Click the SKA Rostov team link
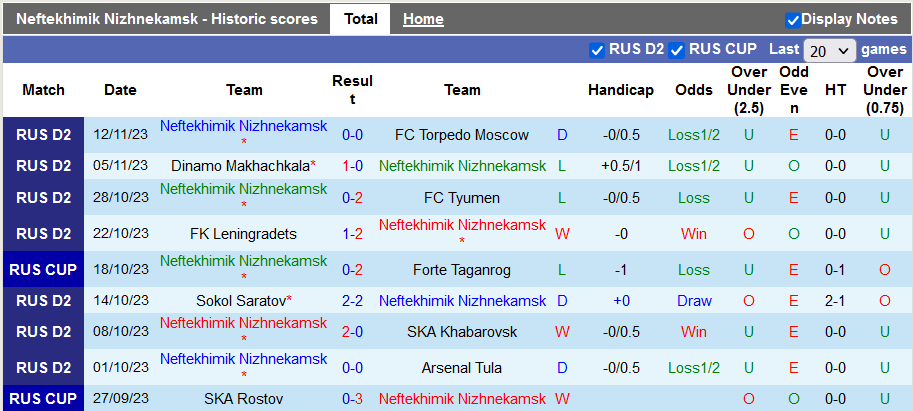The height and width of the screenshot is (411, 913). (x=243, y=399)
